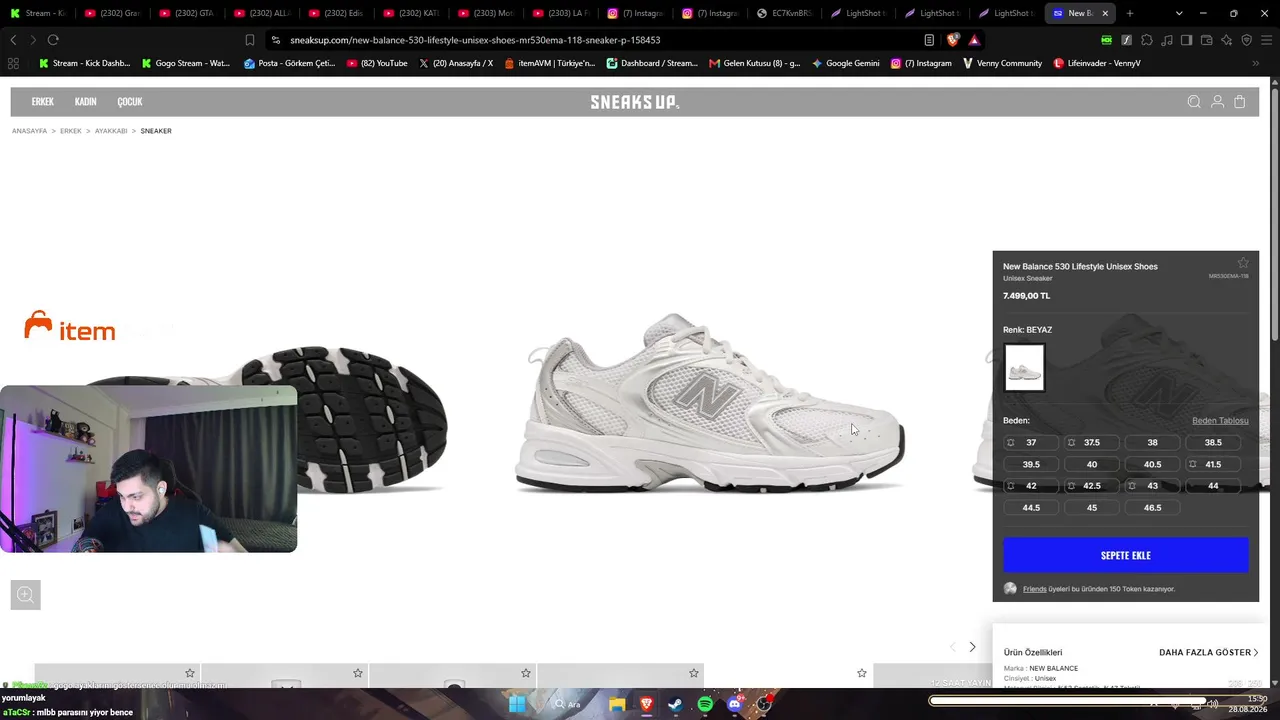Open the browser tab list dropdown

tap(1179, 13)
